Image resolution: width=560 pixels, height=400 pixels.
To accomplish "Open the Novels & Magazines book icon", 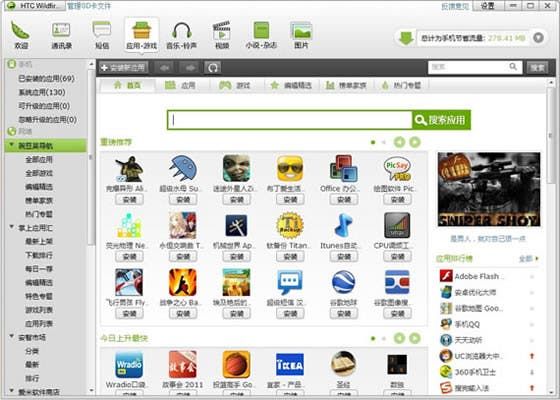I will (x=261, y=30).
